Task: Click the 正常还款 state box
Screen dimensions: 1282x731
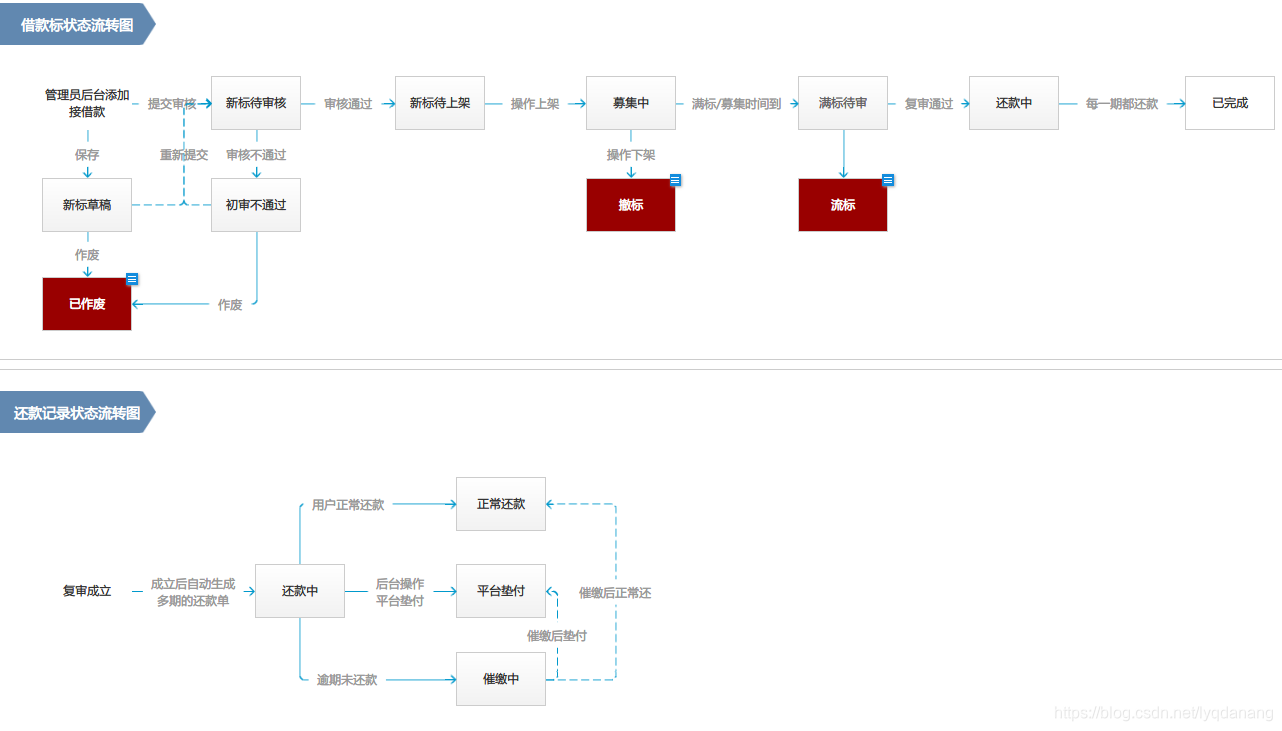Action: 501,504
